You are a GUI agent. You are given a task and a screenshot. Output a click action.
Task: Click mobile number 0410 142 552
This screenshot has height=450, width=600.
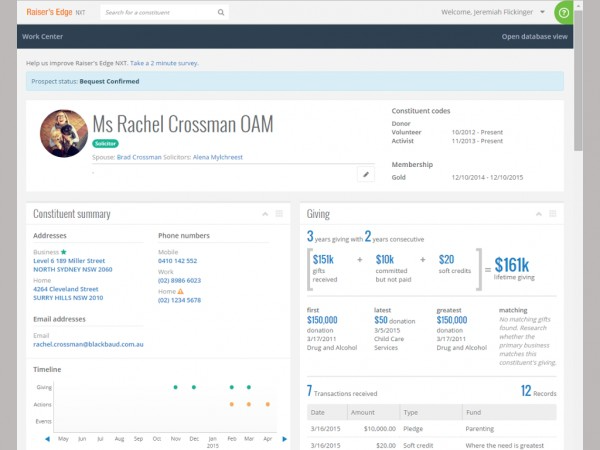pos(178,261)
